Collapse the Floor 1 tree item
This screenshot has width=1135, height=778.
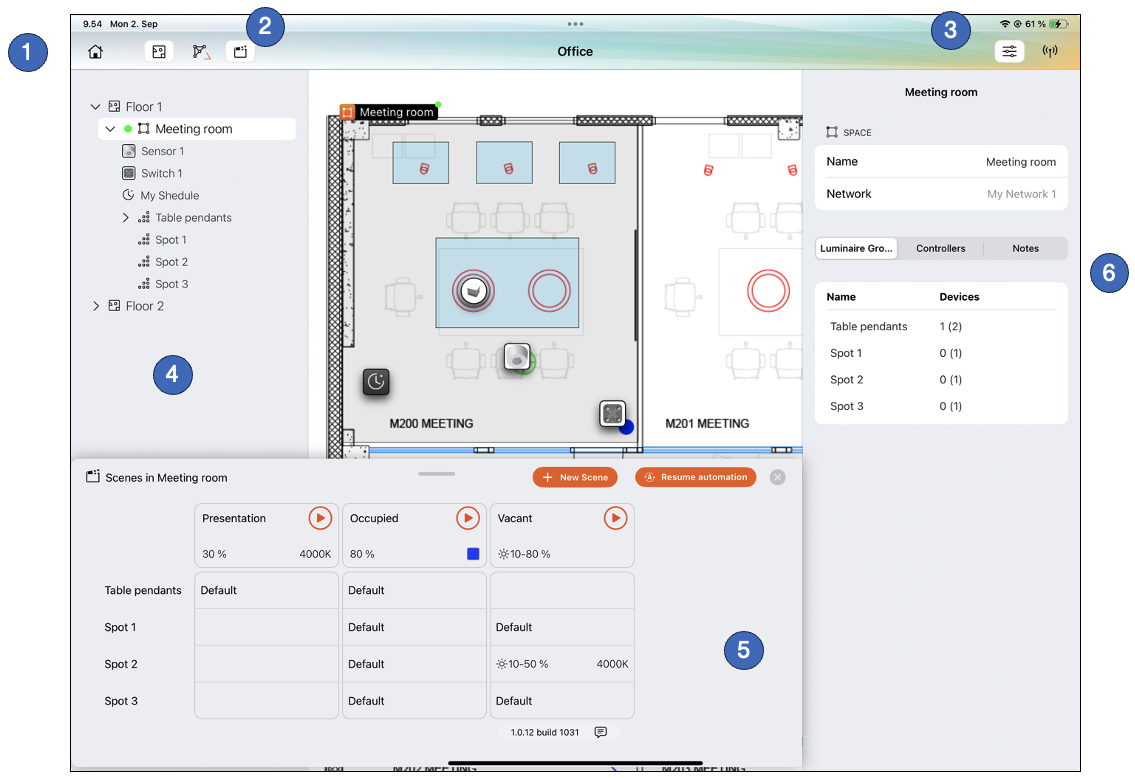click(95, 106)
